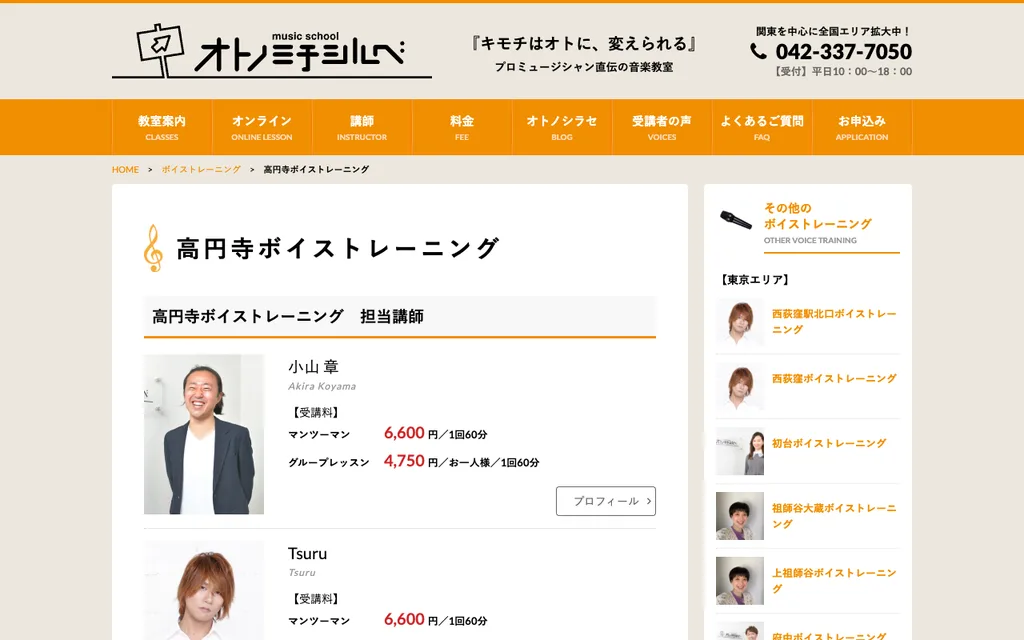This screenshot has height=640, width=1024.
Task: Open the お申込み APPLICATION menu item
Action: point(861,127)
